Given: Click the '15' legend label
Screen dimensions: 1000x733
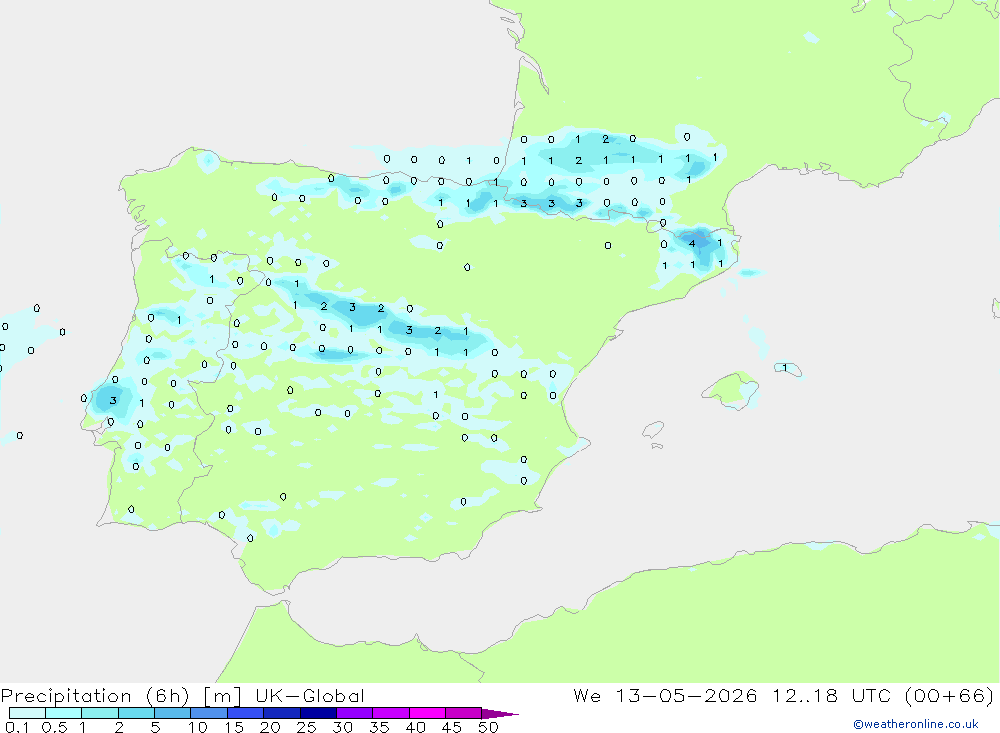Looking at the screenshot, I should [x=234, y=727].
